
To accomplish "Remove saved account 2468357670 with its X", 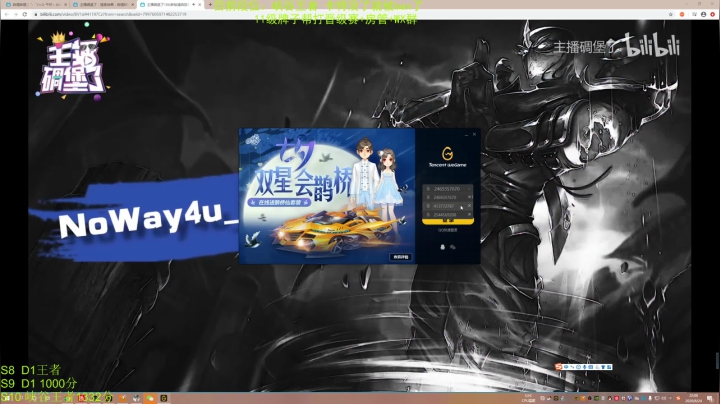I will [469, 197].
